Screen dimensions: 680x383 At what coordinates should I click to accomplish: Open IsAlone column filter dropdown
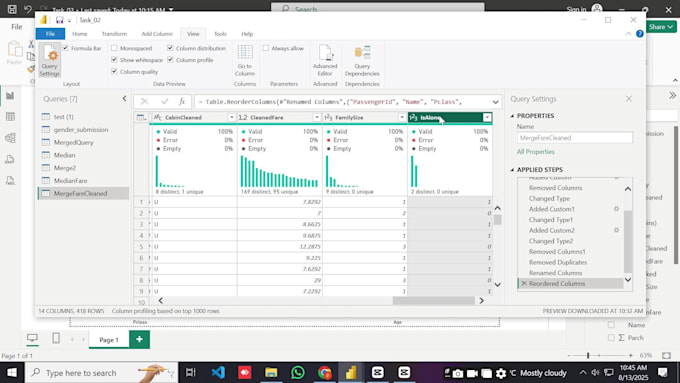tap(487, 118)
